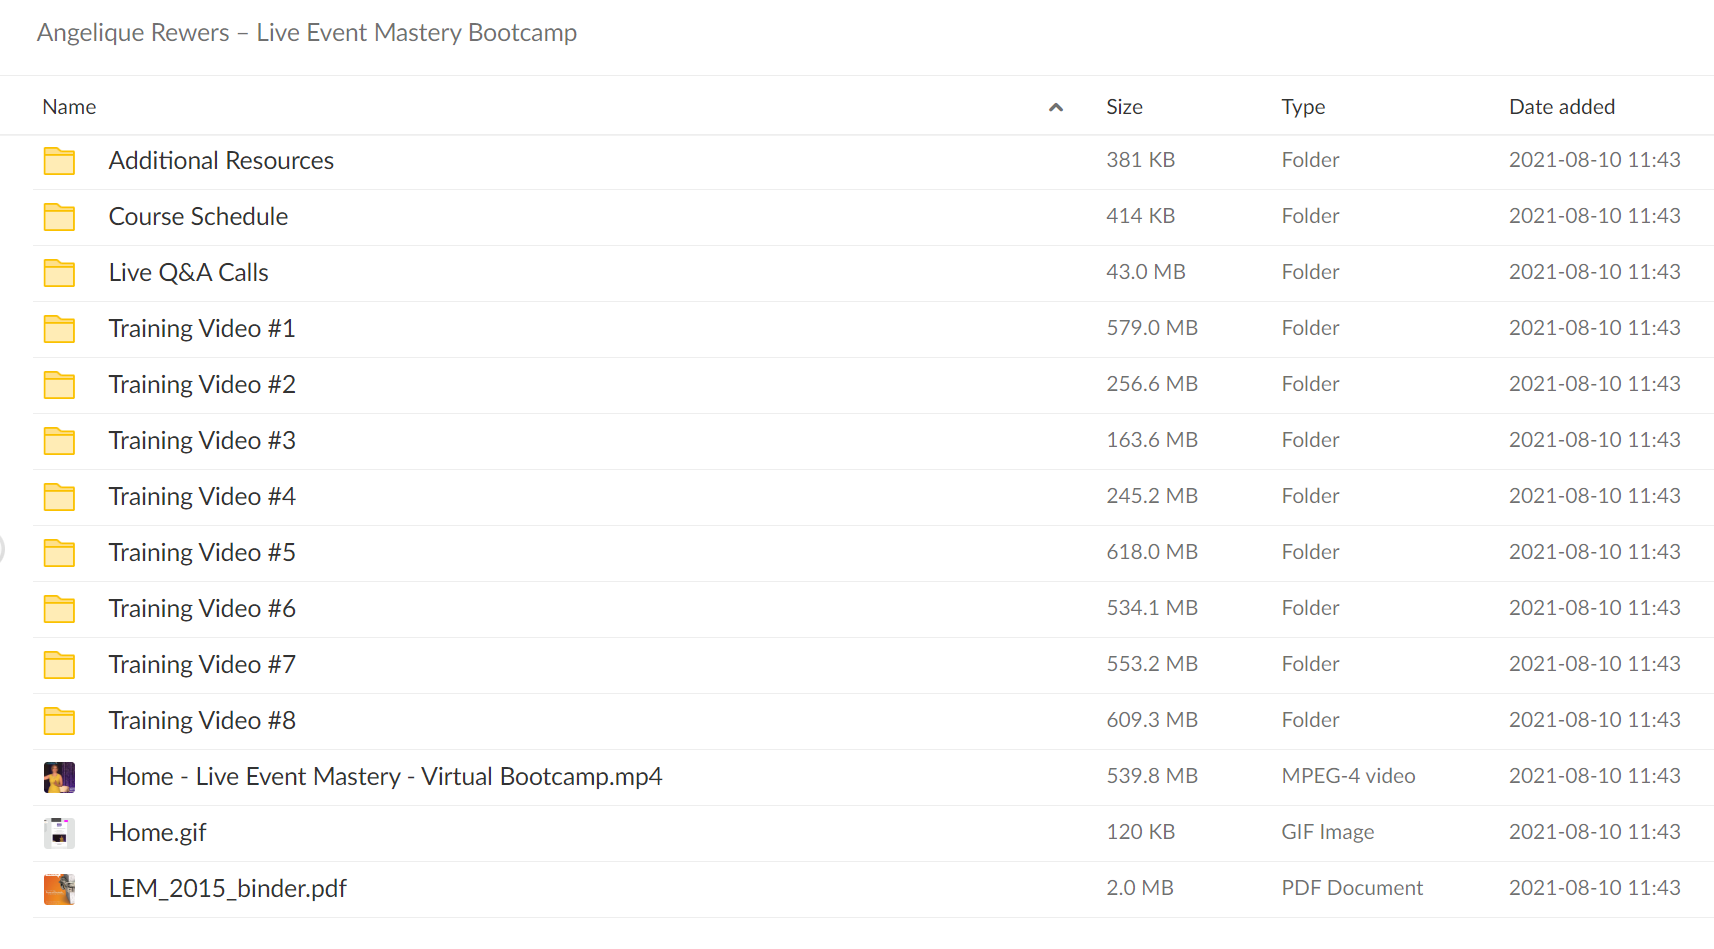The width and height of the screenshot is (1714, 949).
Task: Open the video thumbnail for Virtual Bootcamp.mp4
Action: click(59, 777)
